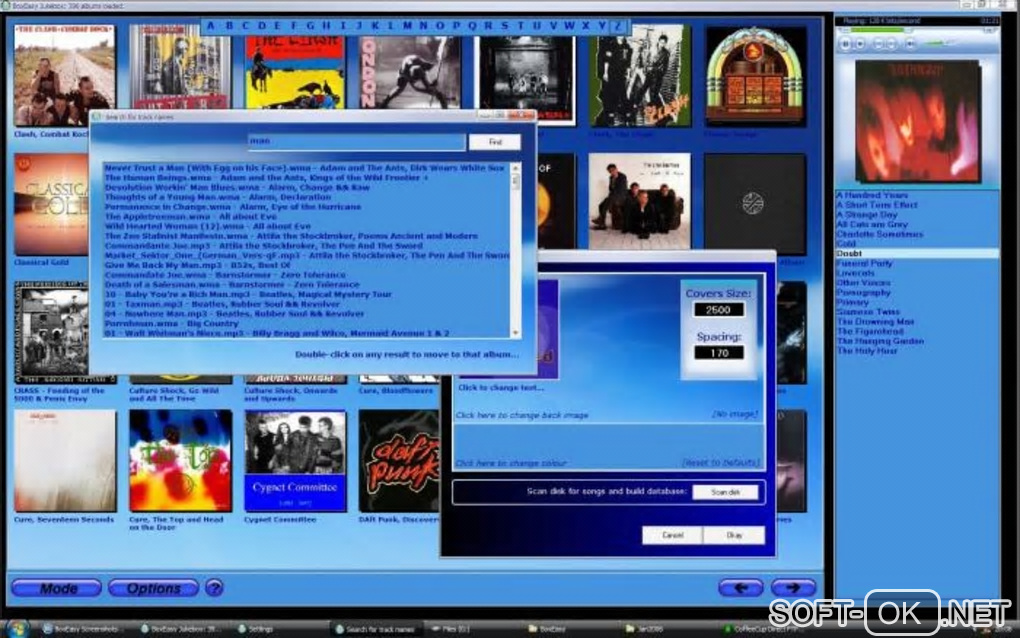Click '[Reset to Defaults]' in settings dialog

[720, 462]
